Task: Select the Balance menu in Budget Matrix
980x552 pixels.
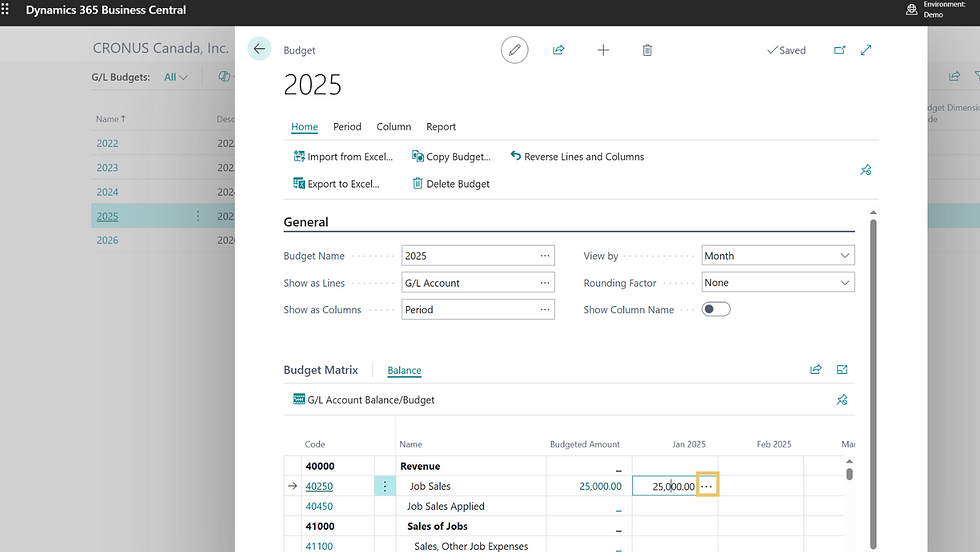Action: click(x=404, y=370)
